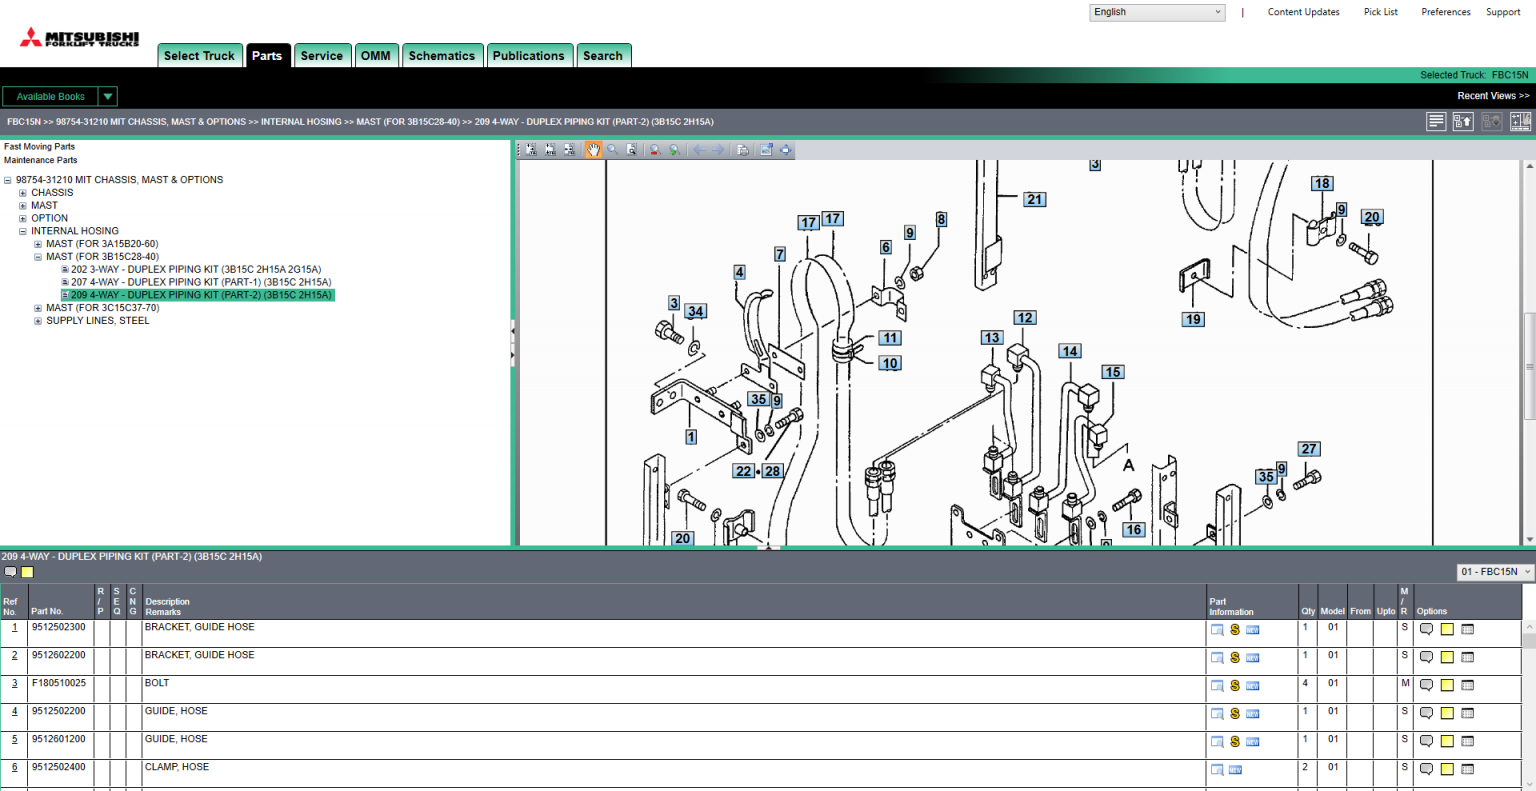The height and width of the screenshot is (791, 1536).
Task: Expand MAST (FOR 3A15B20-60) node
Action: tap(38, 244)
